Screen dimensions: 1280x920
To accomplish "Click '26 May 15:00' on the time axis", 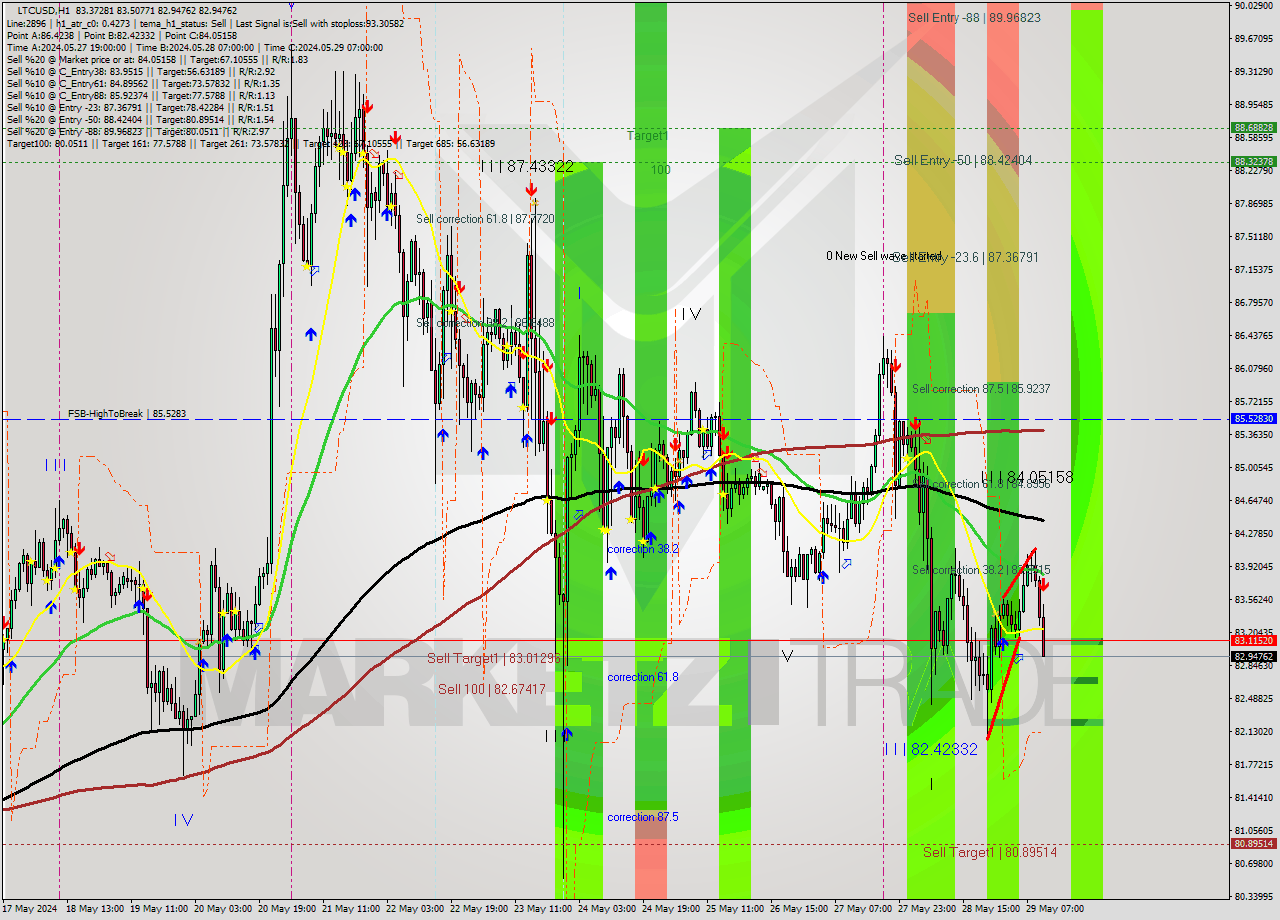I will pos(798,910).
